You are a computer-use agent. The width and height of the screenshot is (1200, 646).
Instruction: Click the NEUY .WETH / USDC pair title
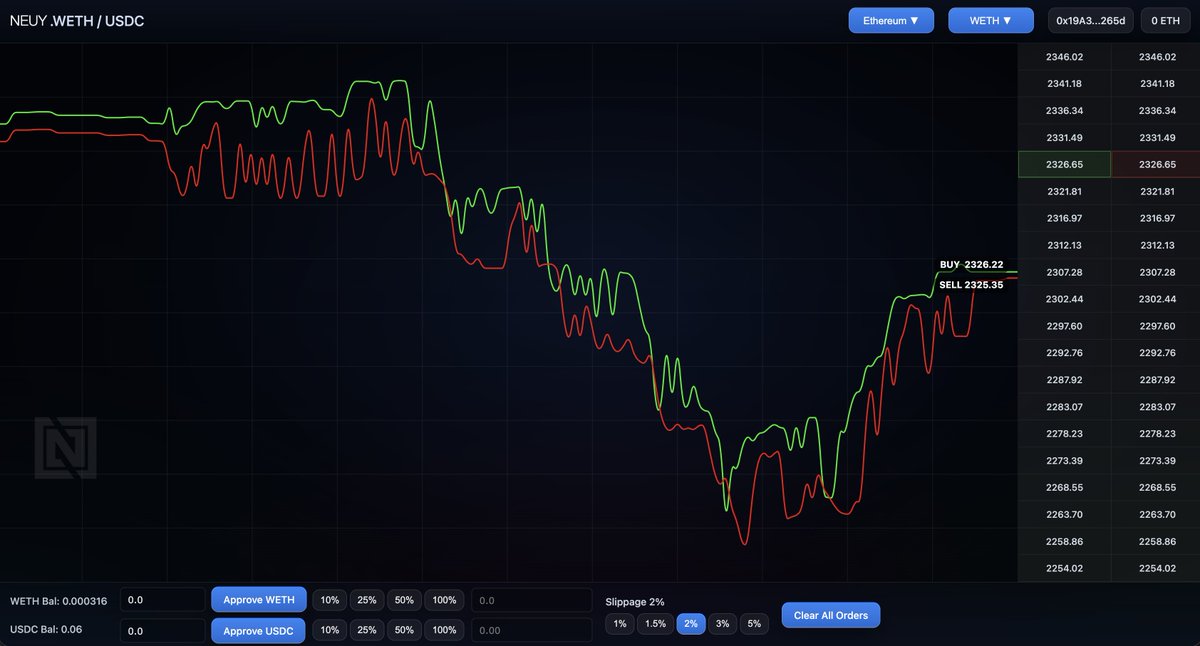(x=77, y=20)
